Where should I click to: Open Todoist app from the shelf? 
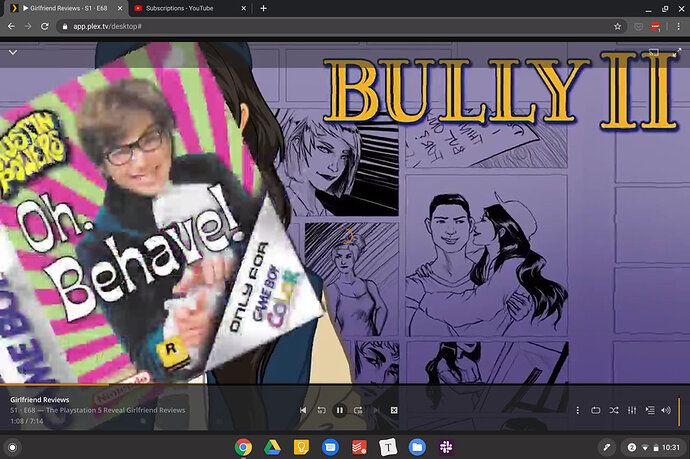pos(359,448)
